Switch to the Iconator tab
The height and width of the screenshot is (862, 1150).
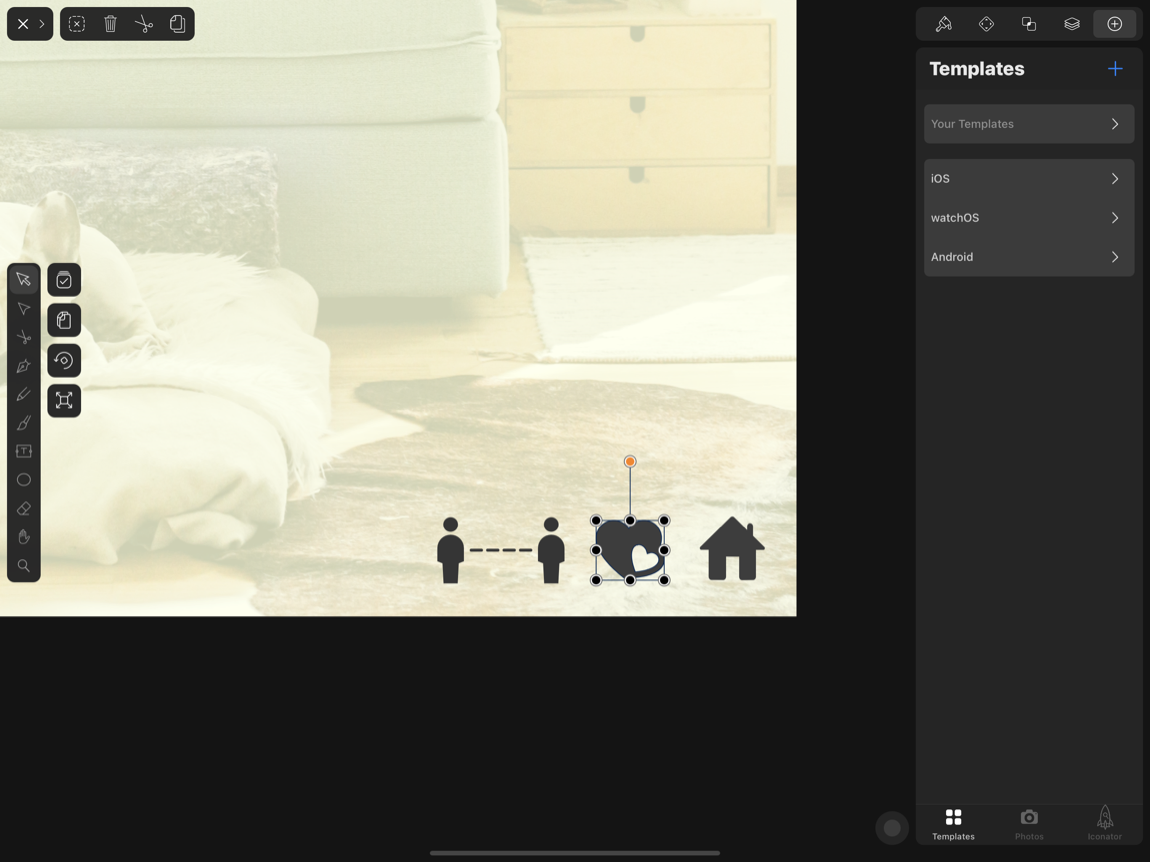tap(1104, 824)
